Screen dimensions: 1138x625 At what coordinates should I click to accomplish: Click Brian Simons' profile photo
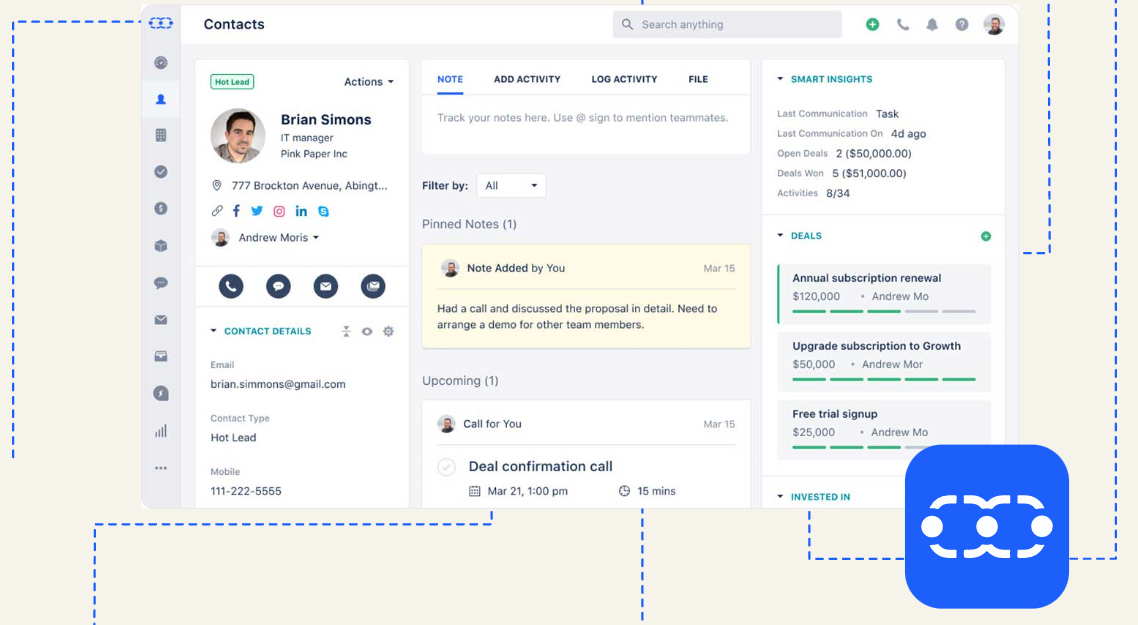point(238,136)
